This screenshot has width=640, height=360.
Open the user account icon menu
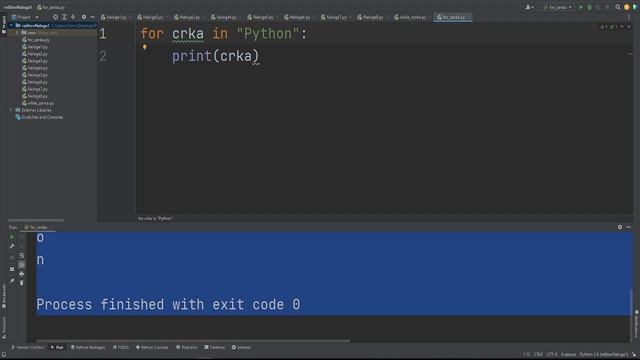point(529,7)
